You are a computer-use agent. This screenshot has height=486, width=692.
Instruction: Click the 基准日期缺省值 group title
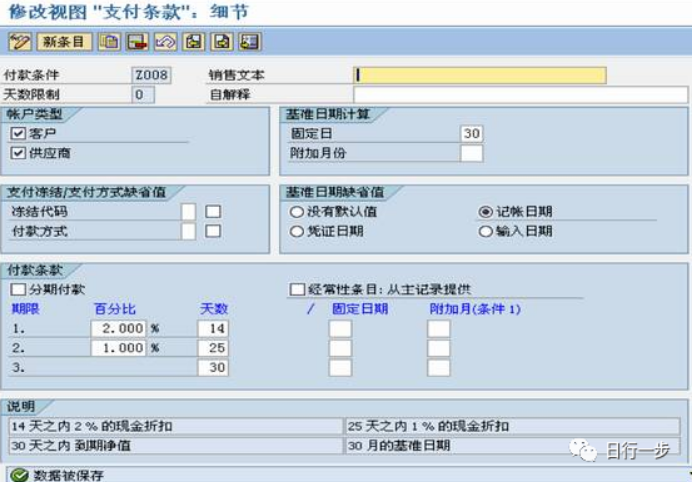(335, 192)
